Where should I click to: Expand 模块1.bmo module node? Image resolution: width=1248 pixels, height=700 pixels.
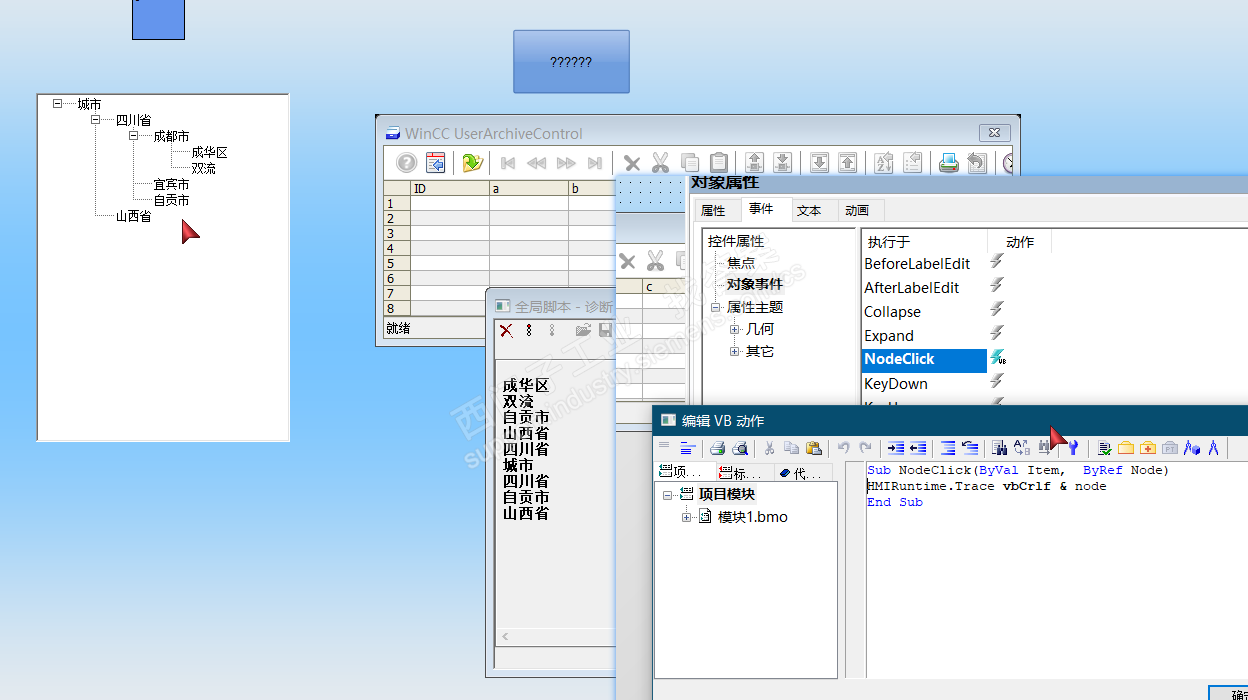(687, 517)
